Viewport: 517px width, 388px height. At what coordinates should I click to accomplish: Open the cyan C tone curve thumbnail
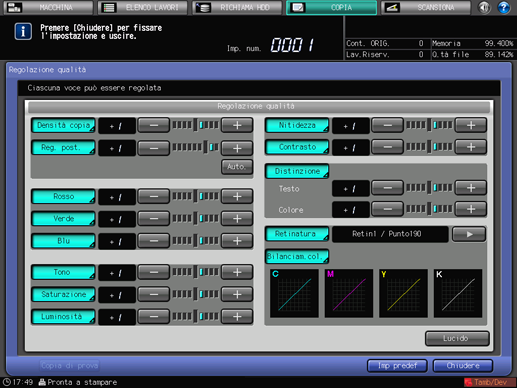coord(294,293)
